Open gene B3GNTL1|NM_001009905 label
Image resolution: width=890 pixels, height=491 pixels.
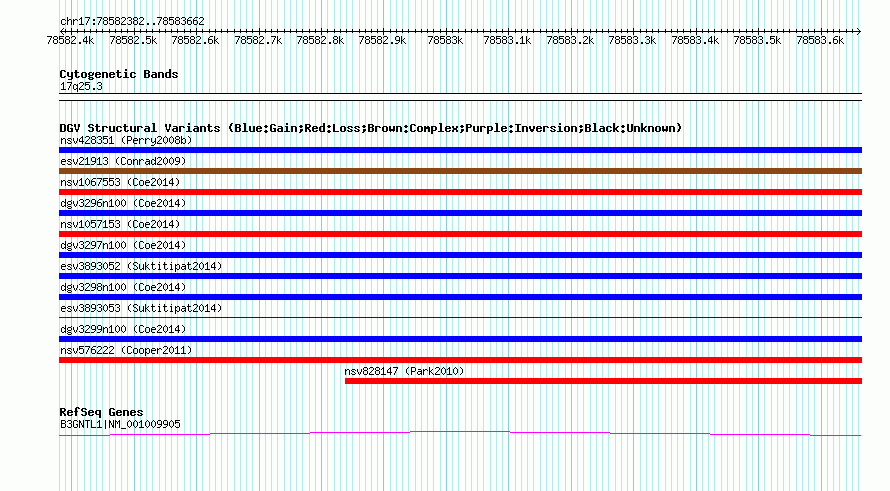(x=120, y=424)
